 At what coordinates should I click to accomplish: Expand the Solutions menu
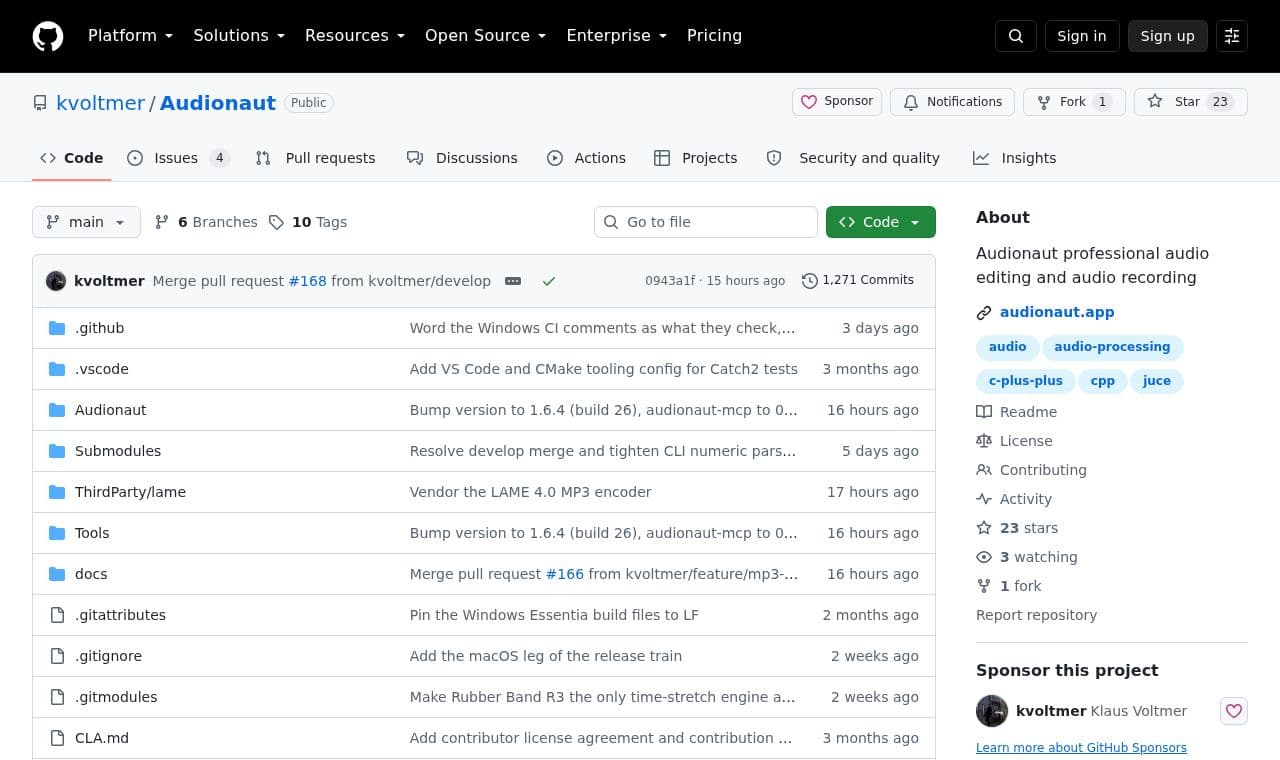[239, 36]
